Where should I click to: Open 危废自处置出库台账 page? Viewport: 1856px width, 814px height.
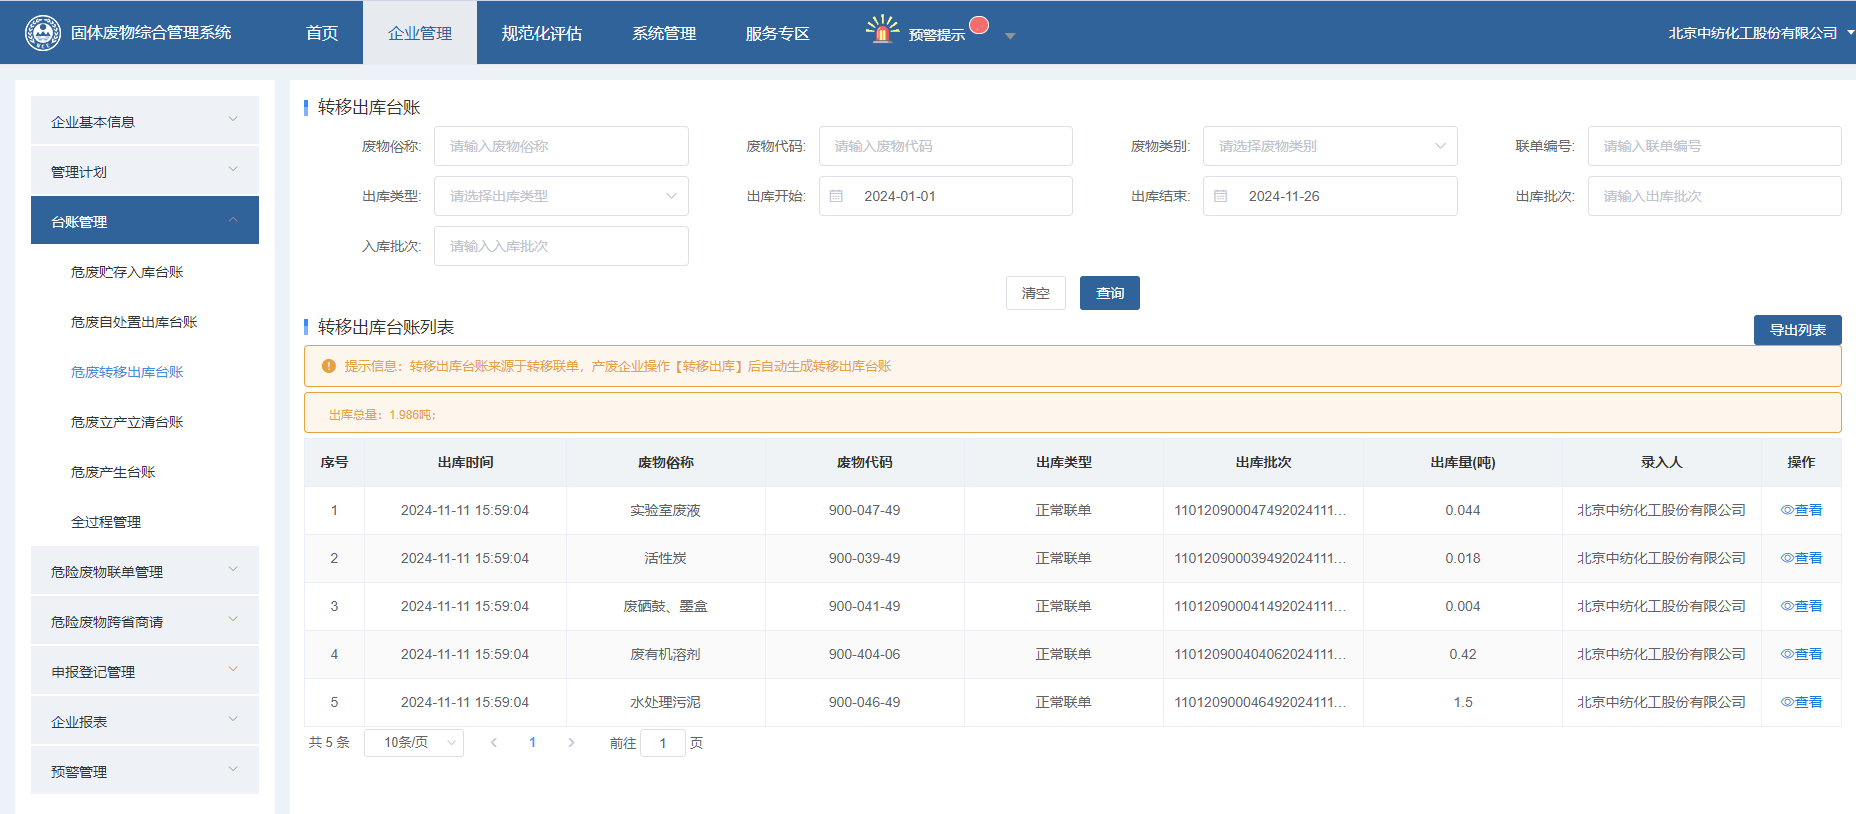(x=134, y=322)
